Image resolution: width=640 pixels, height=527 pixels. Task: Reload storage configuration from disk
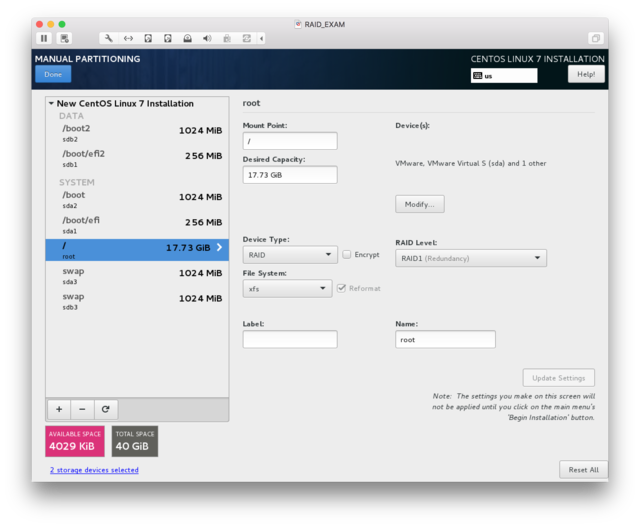pos(105,409)
